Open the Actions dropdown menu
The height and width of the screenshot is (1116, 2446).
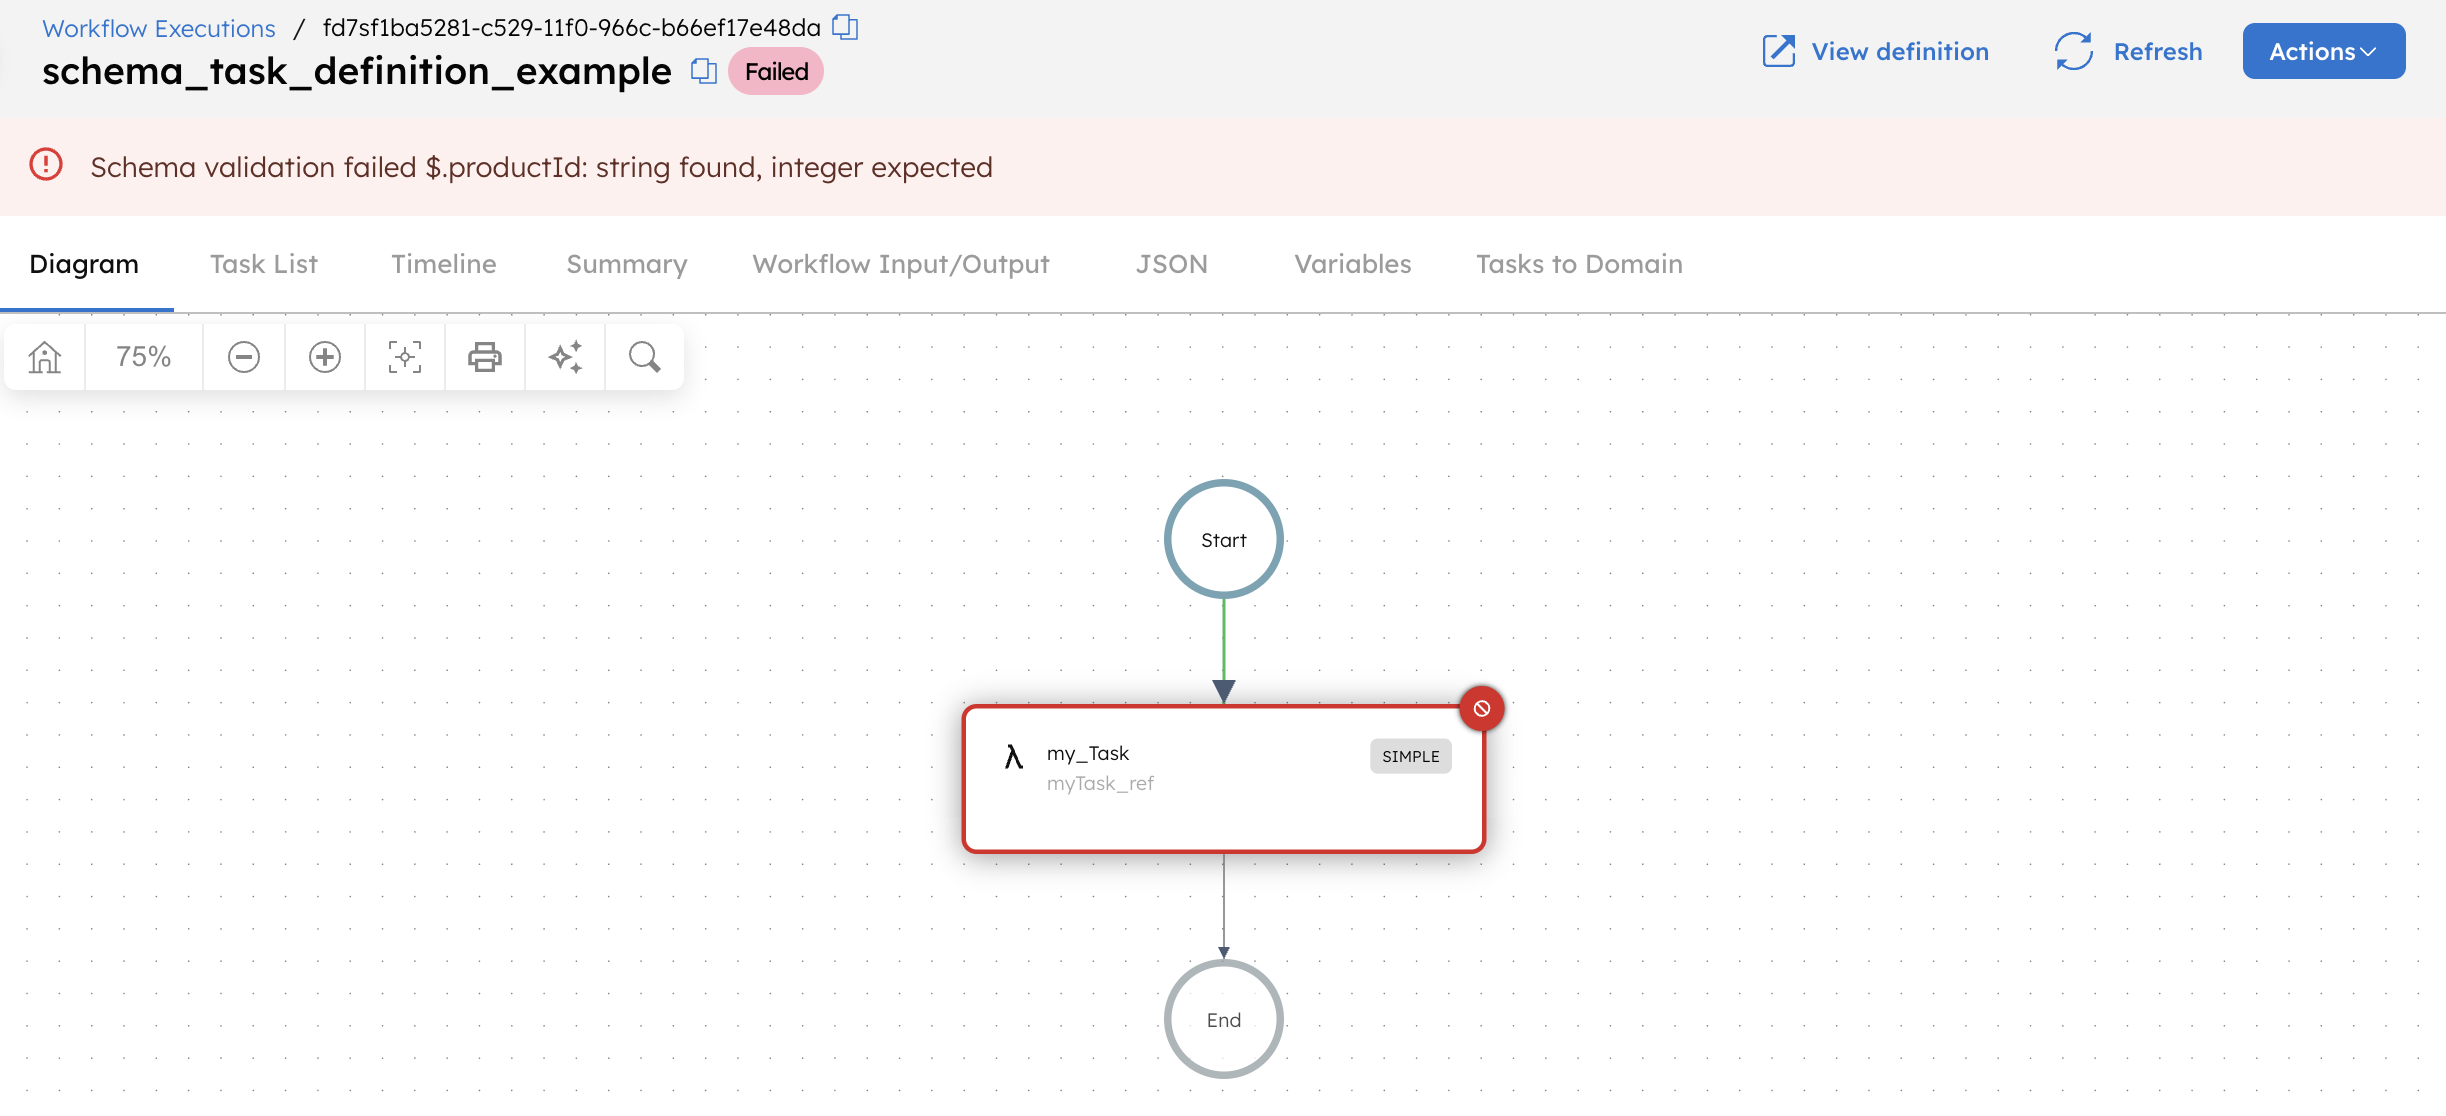click(2322, 51)
